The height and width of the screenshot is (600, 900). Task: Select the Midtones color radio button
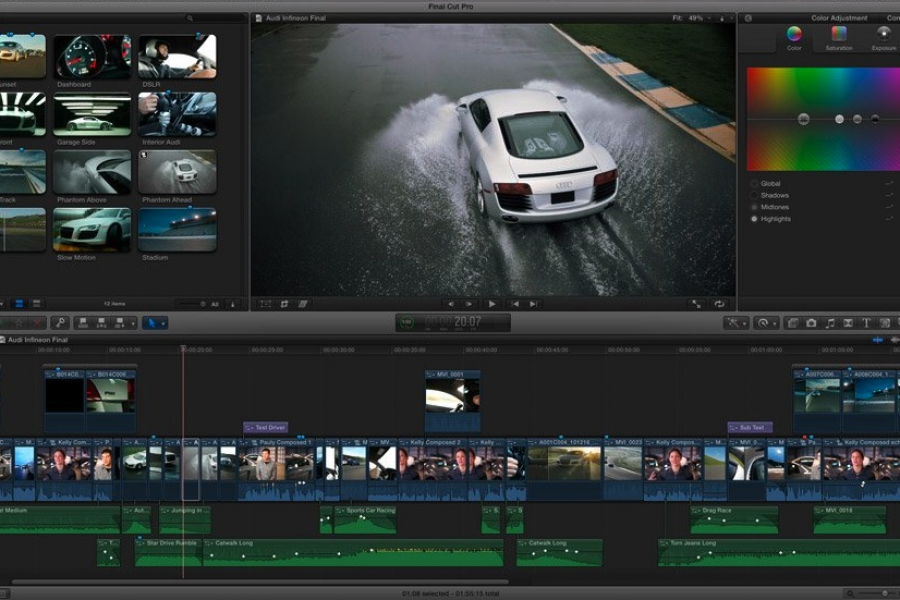[x=754, y=207]
